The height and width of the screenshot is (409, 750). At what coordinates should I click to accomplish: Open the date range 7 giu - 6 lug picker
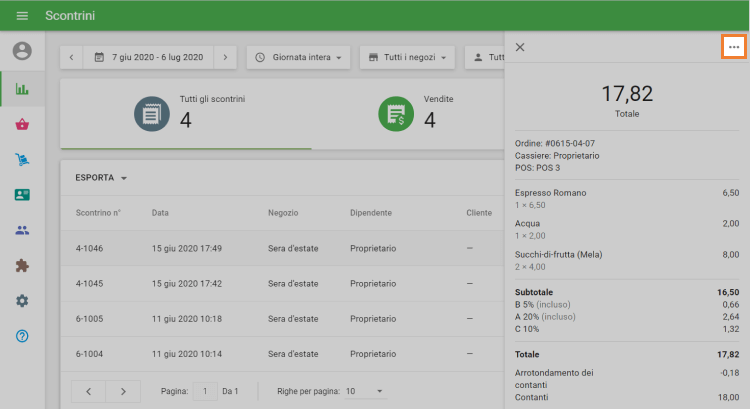click(149, 58)
